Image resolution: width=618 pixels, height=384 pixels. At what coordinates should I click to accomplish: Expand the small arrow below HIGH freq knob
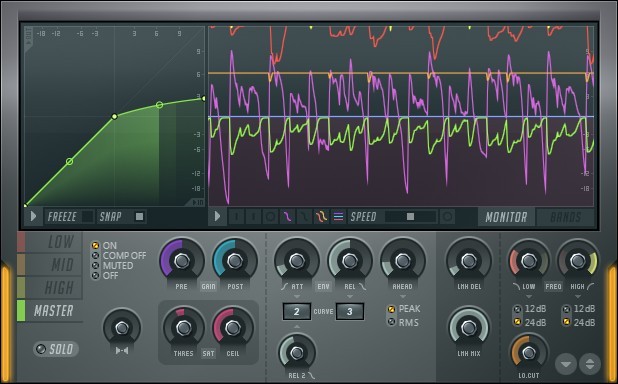578,296
